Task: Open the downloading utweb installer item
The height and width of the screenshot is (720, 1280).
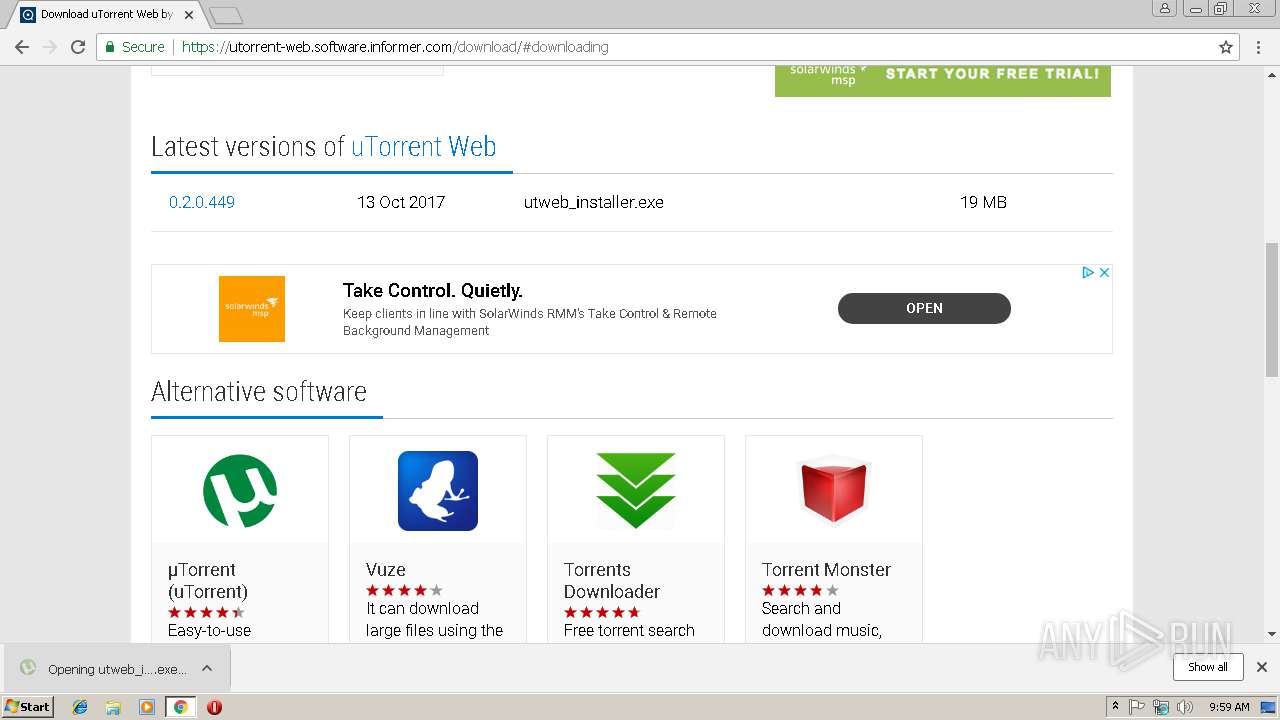Action: pos(105,669)
